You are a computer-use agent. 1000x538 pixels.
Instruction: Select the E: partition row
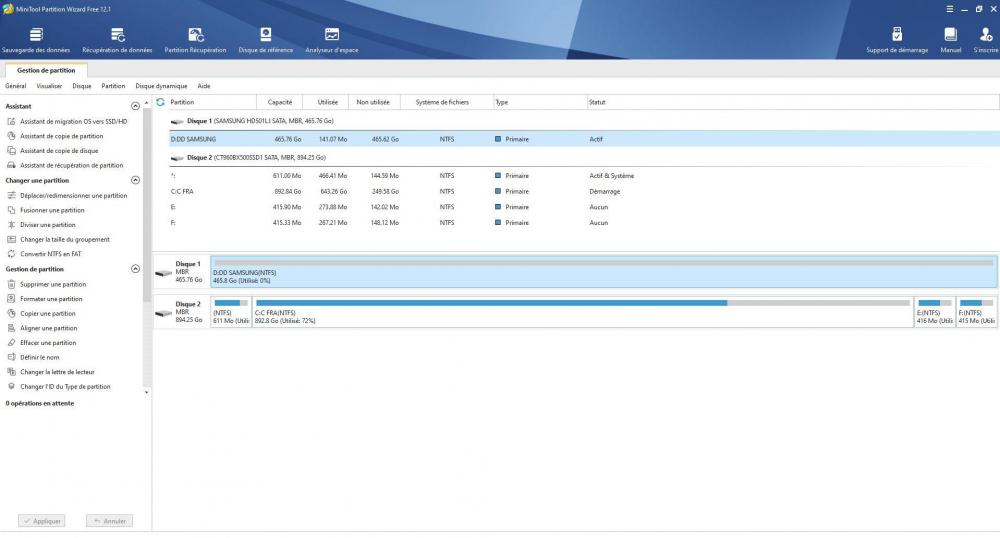coord(584,207)
